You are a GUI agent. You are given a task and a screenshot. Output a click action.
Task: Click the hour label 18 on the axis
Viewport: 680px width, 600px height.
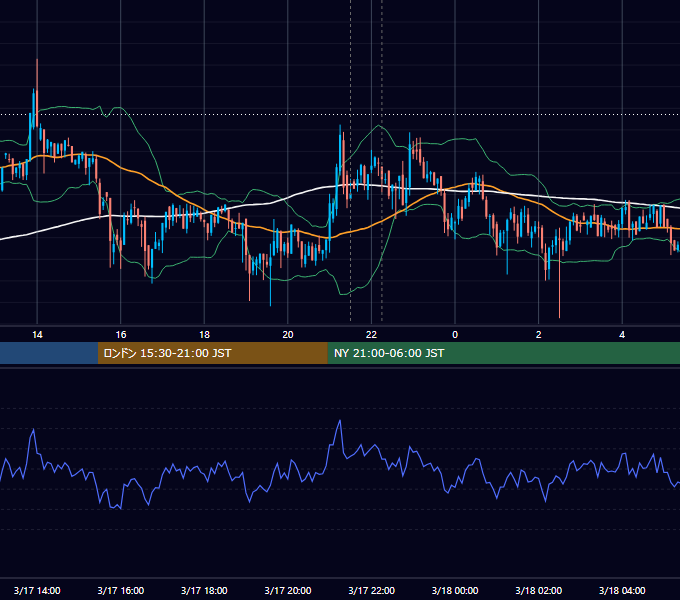204,335
